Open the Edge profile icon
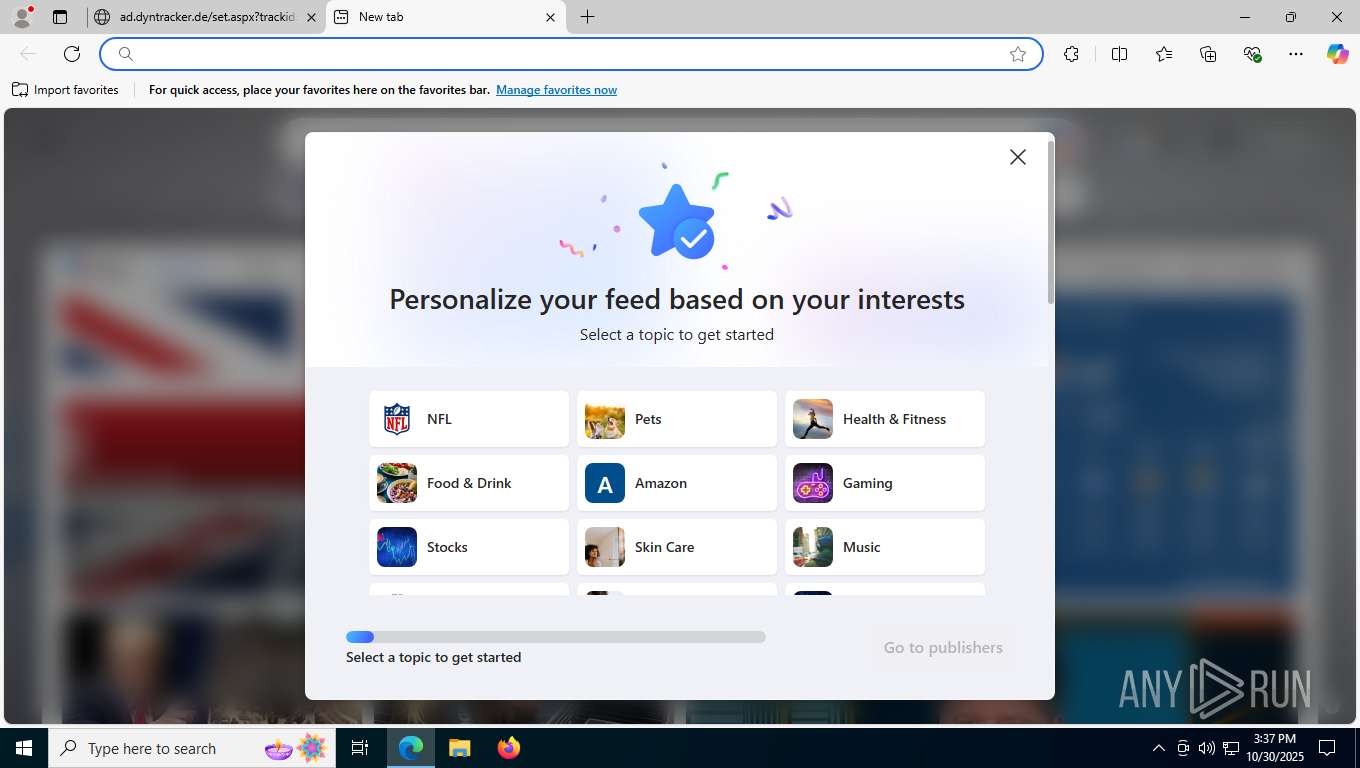 [x=22, y=17]
